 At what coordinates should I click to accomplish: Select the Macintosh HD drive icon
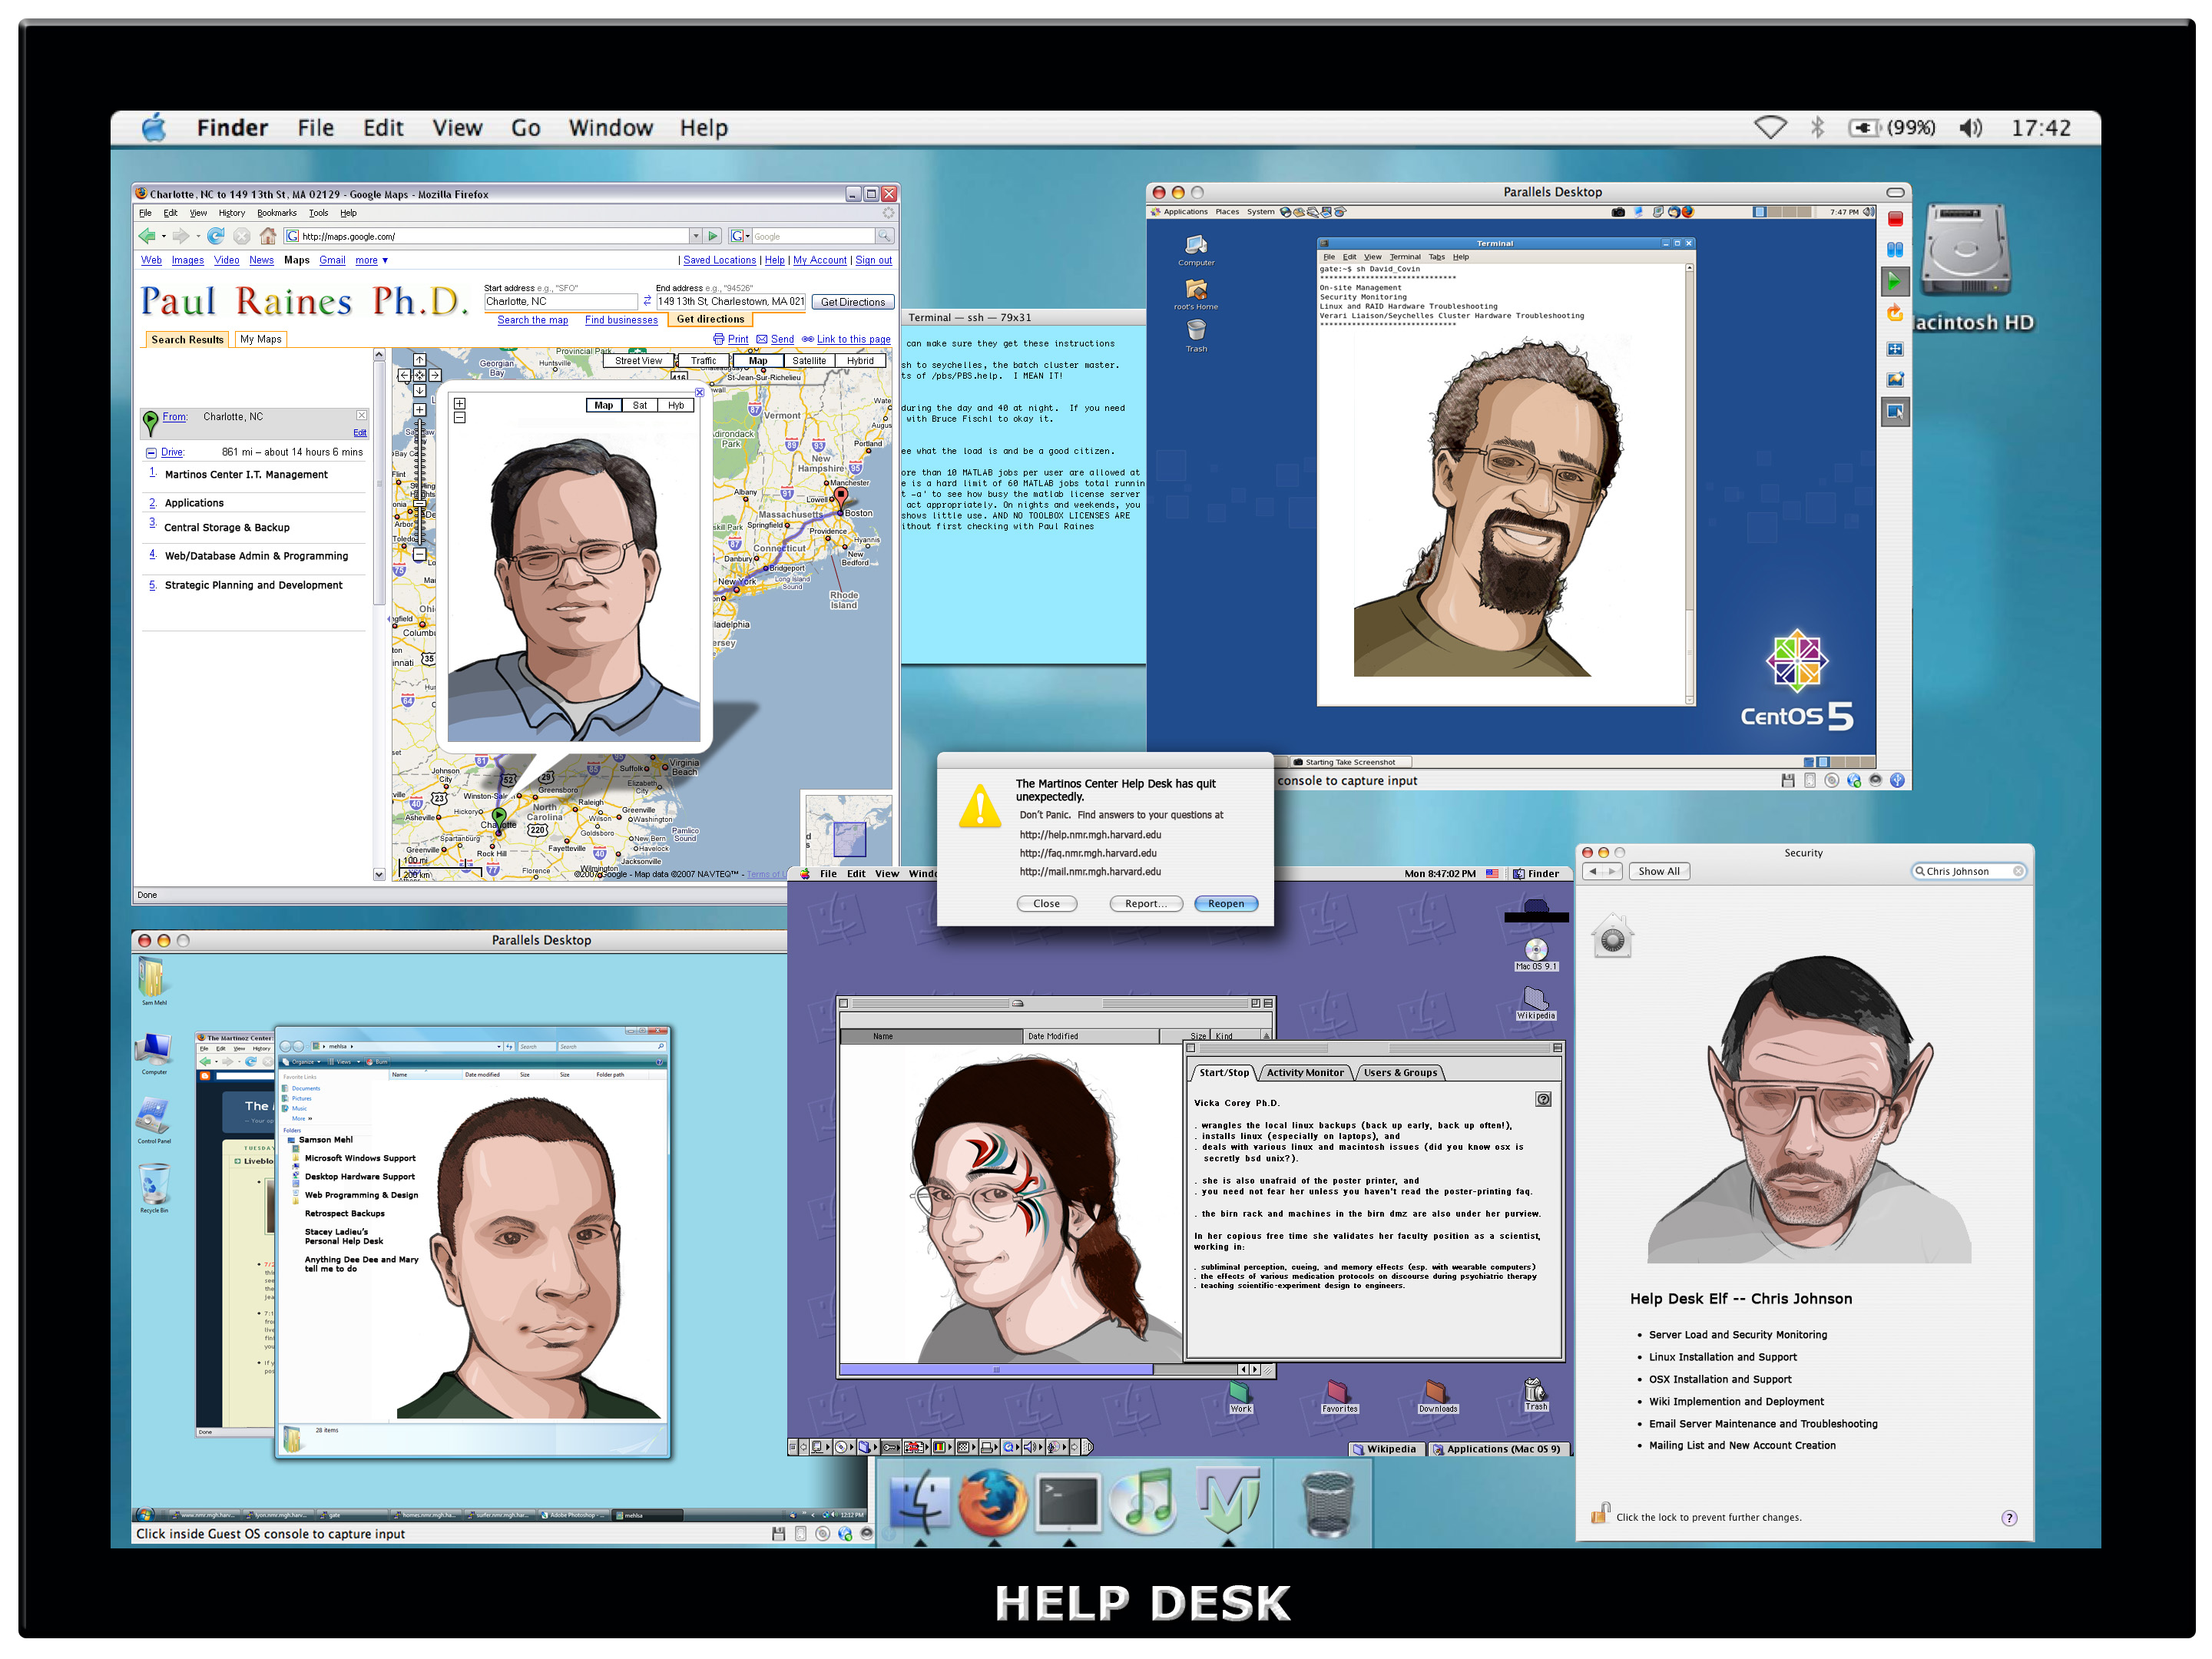tap(1966, 250)
